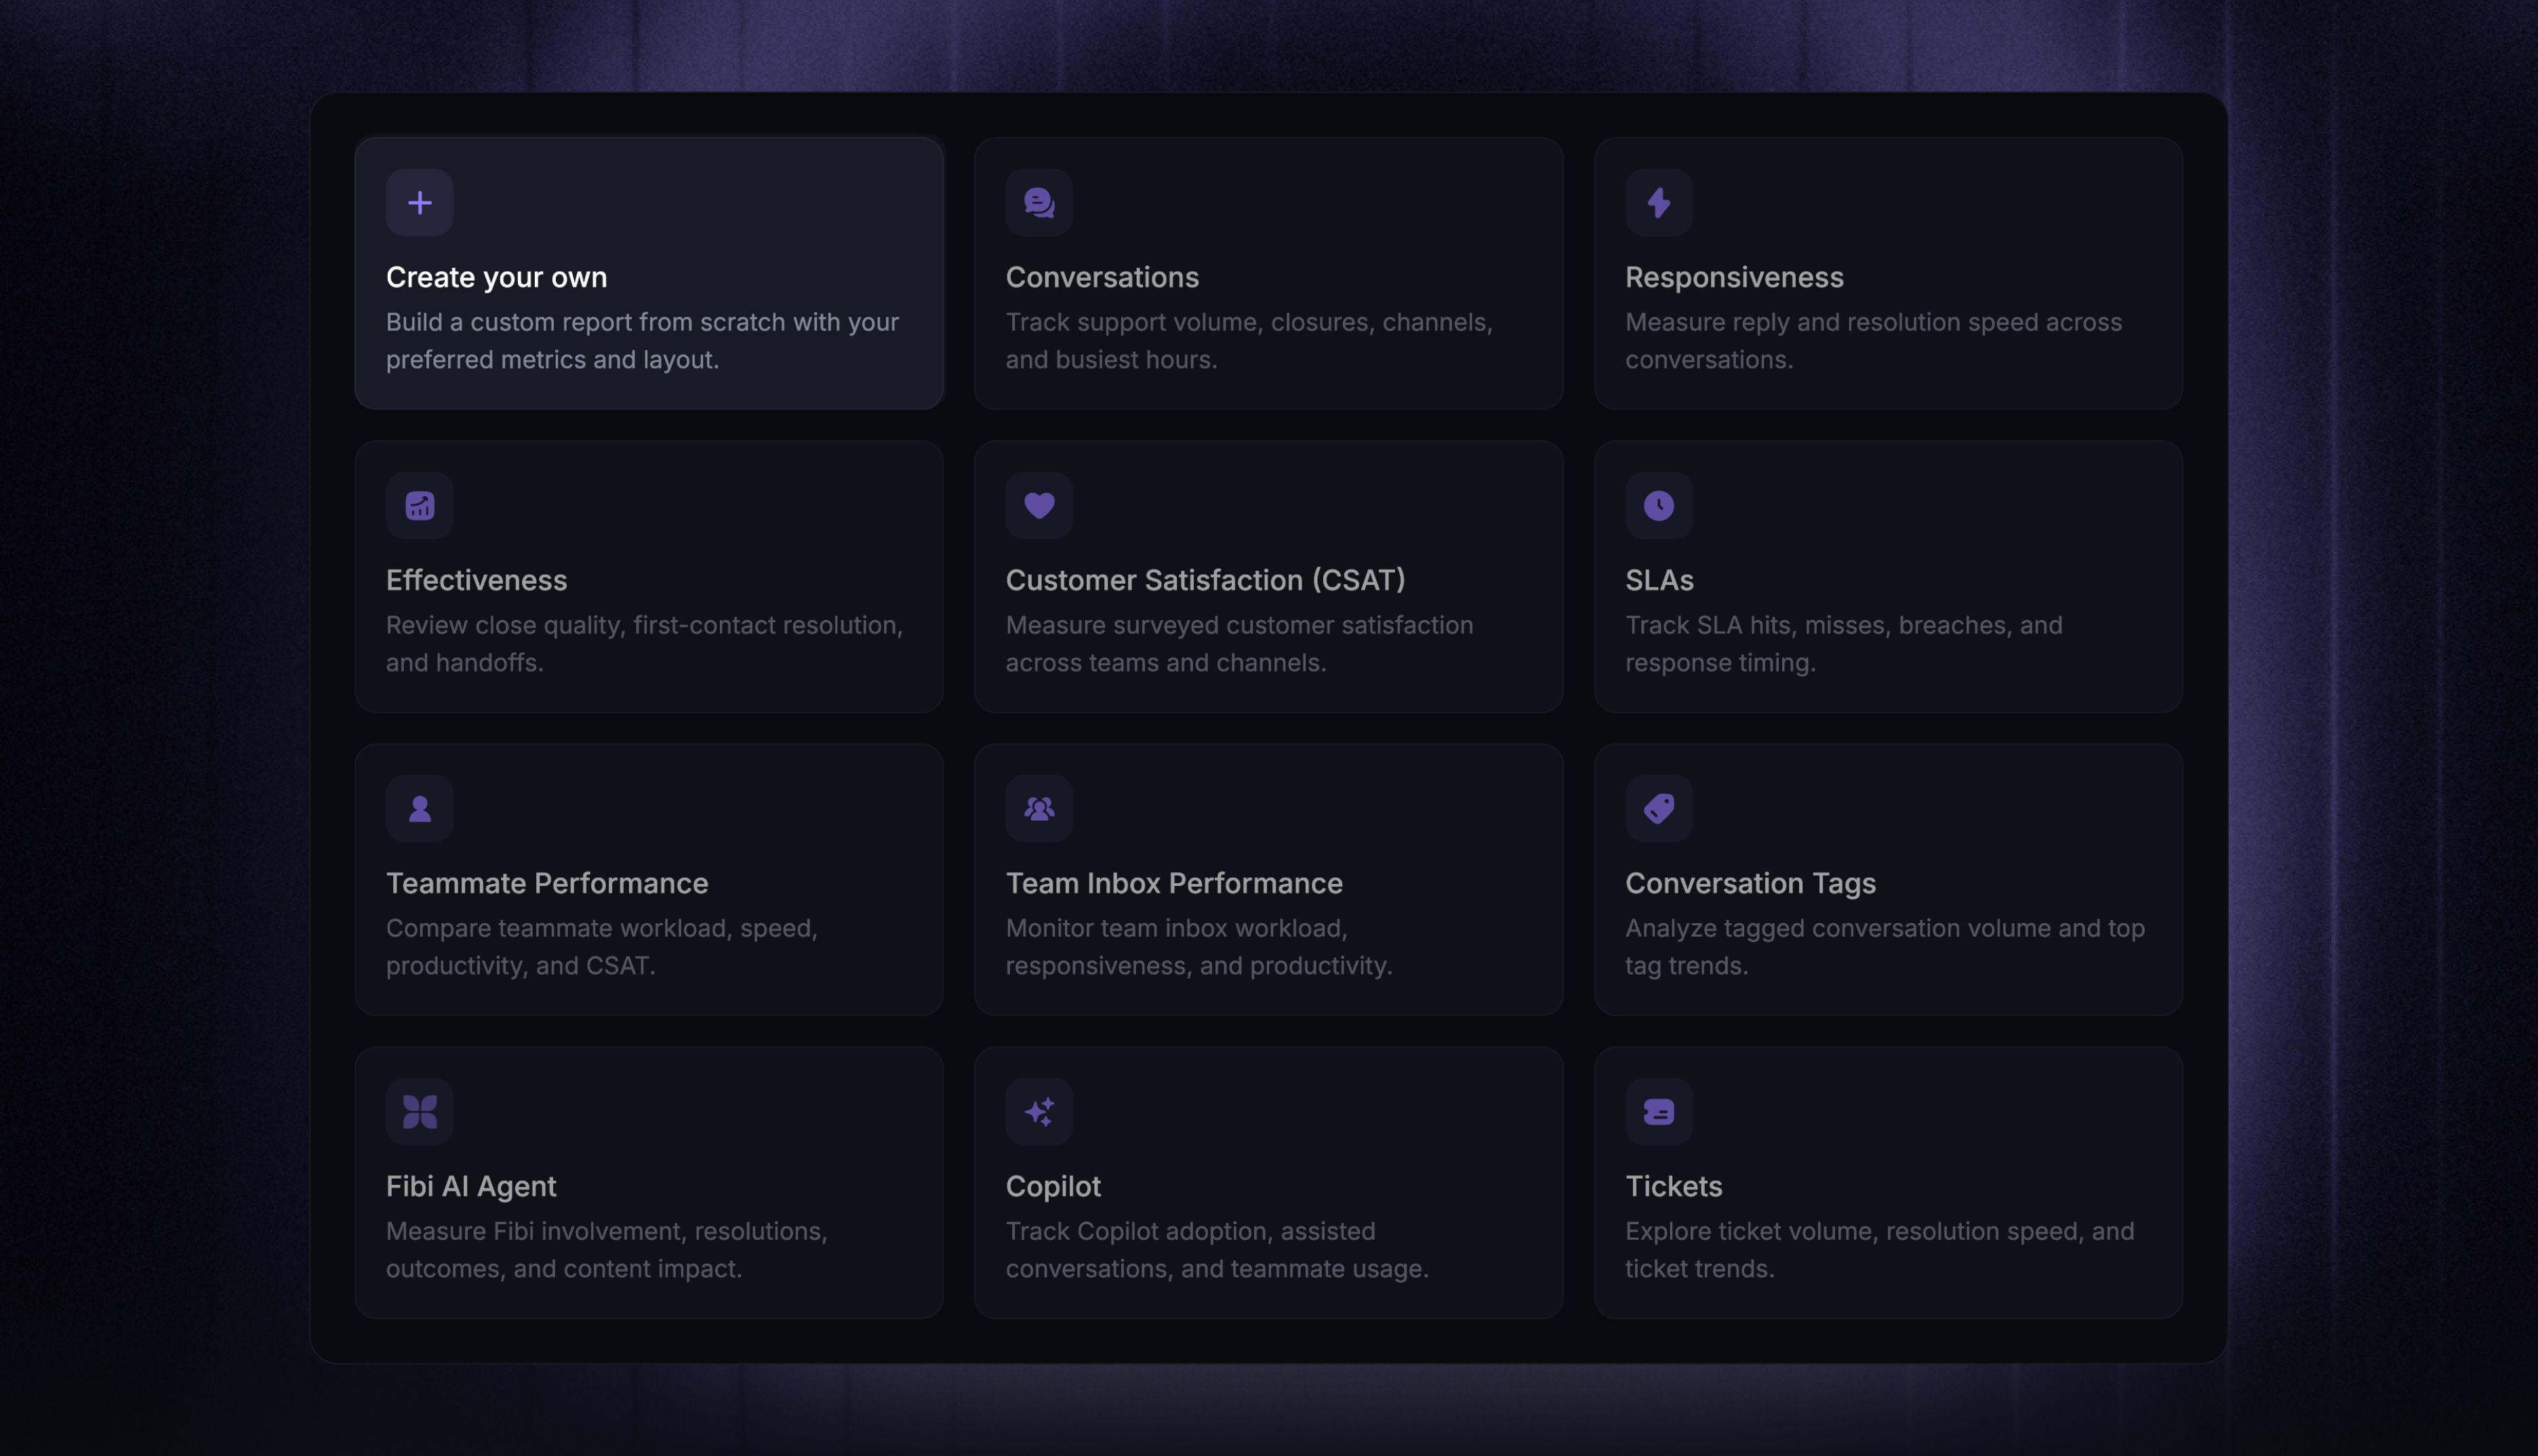Image resolution: width=2538 pixels, height=1456 pixels.
Task: Click the plus icon for Create your own
Action: [x=420, y=203]
